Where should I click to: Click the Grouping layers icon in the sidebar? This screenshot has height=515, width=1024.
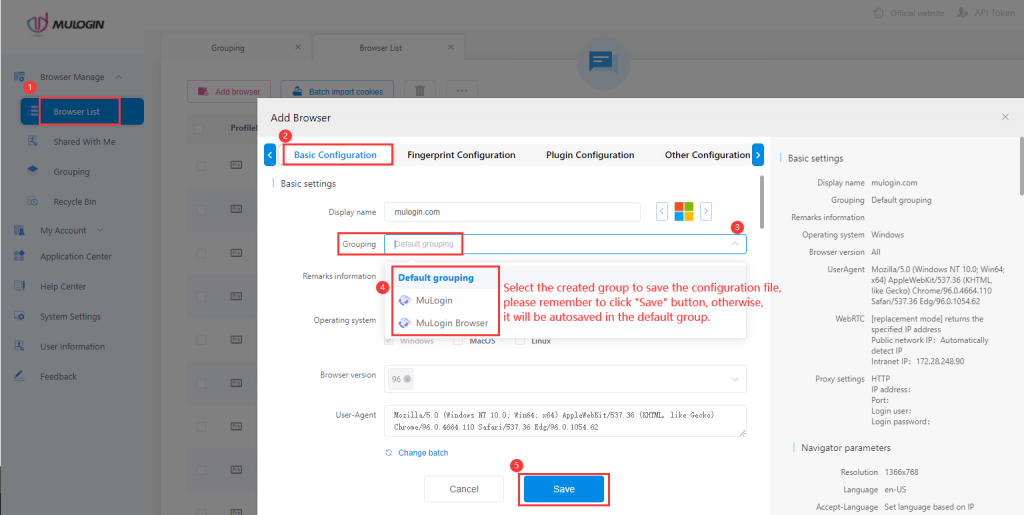click(33, 171)
